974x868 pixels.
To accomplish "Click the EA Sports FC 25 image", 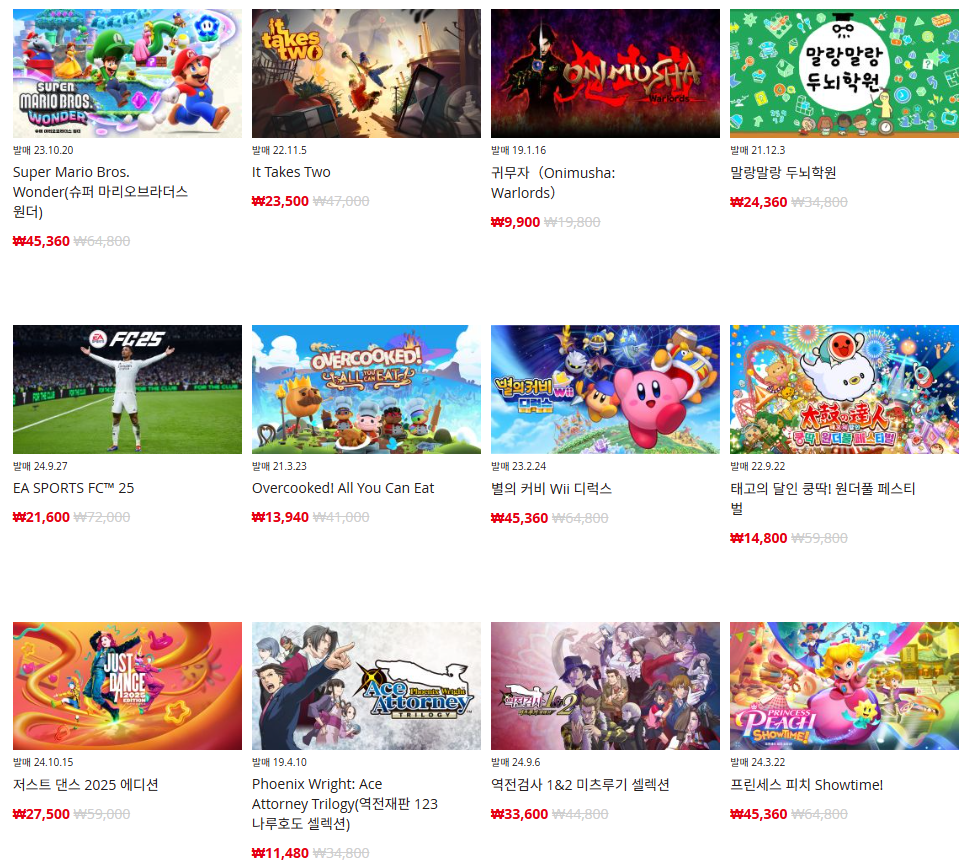I will 127,389.
